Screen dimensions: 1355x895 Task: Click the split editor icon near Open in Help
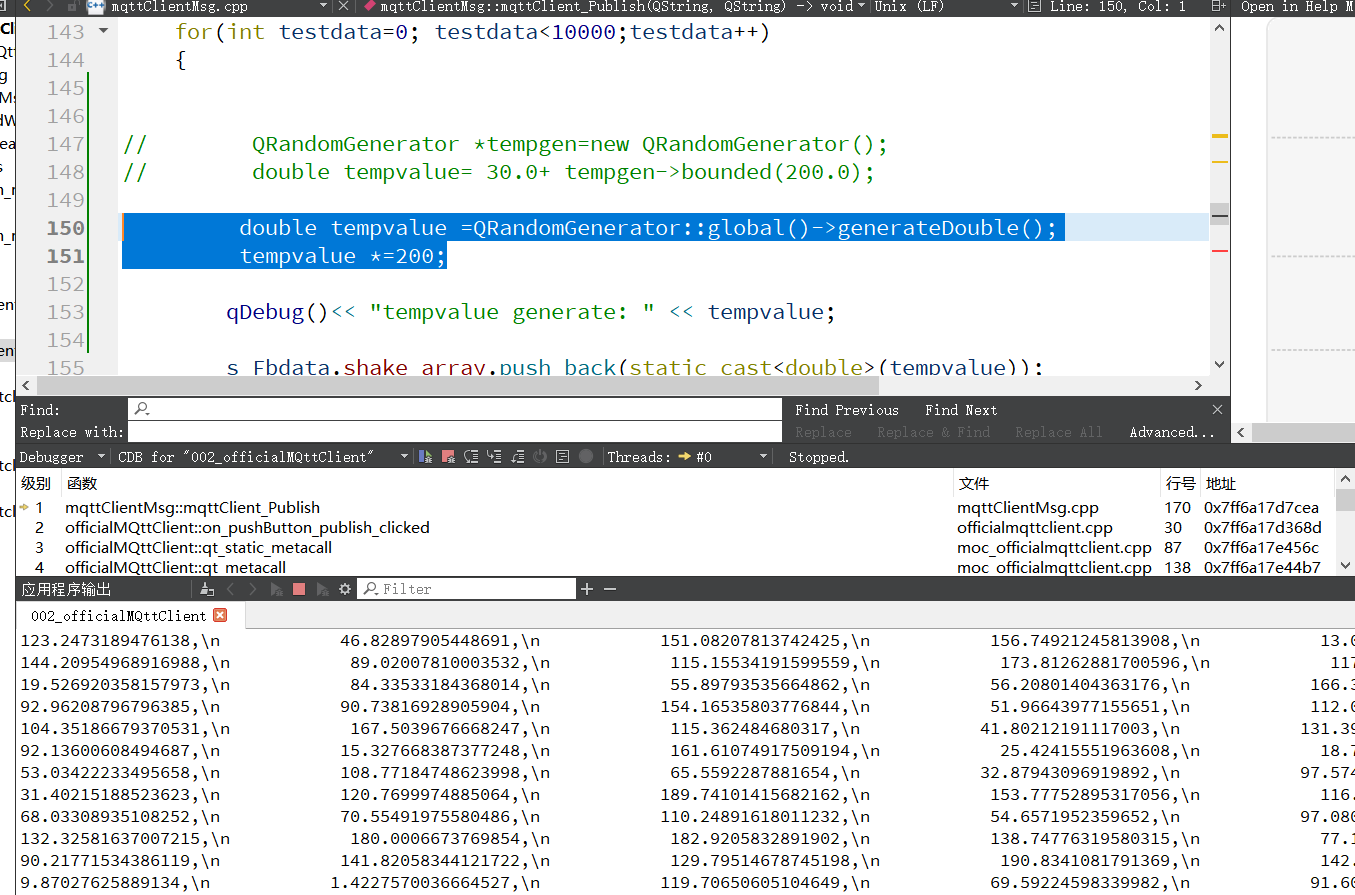click(1217, 7)
